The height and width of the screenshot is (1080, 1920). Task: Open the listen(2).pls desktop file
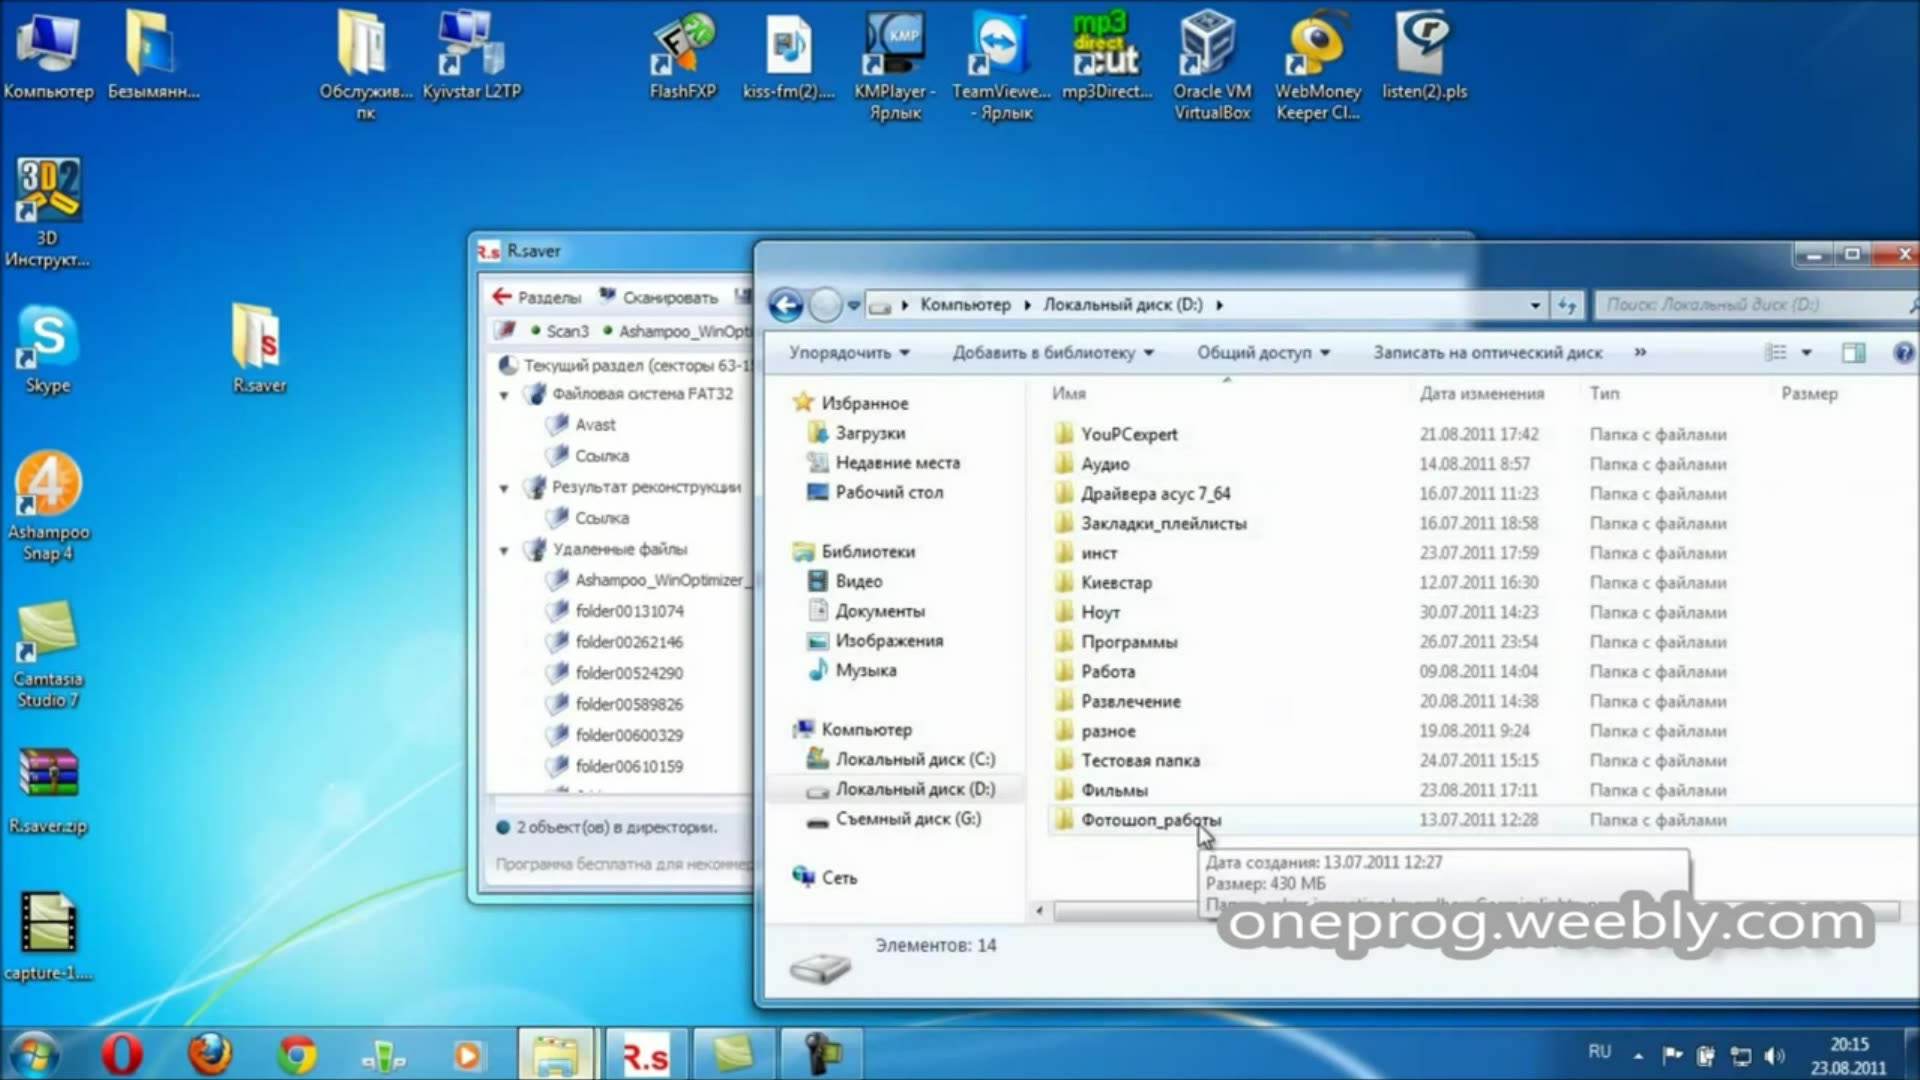[1424, 55]
